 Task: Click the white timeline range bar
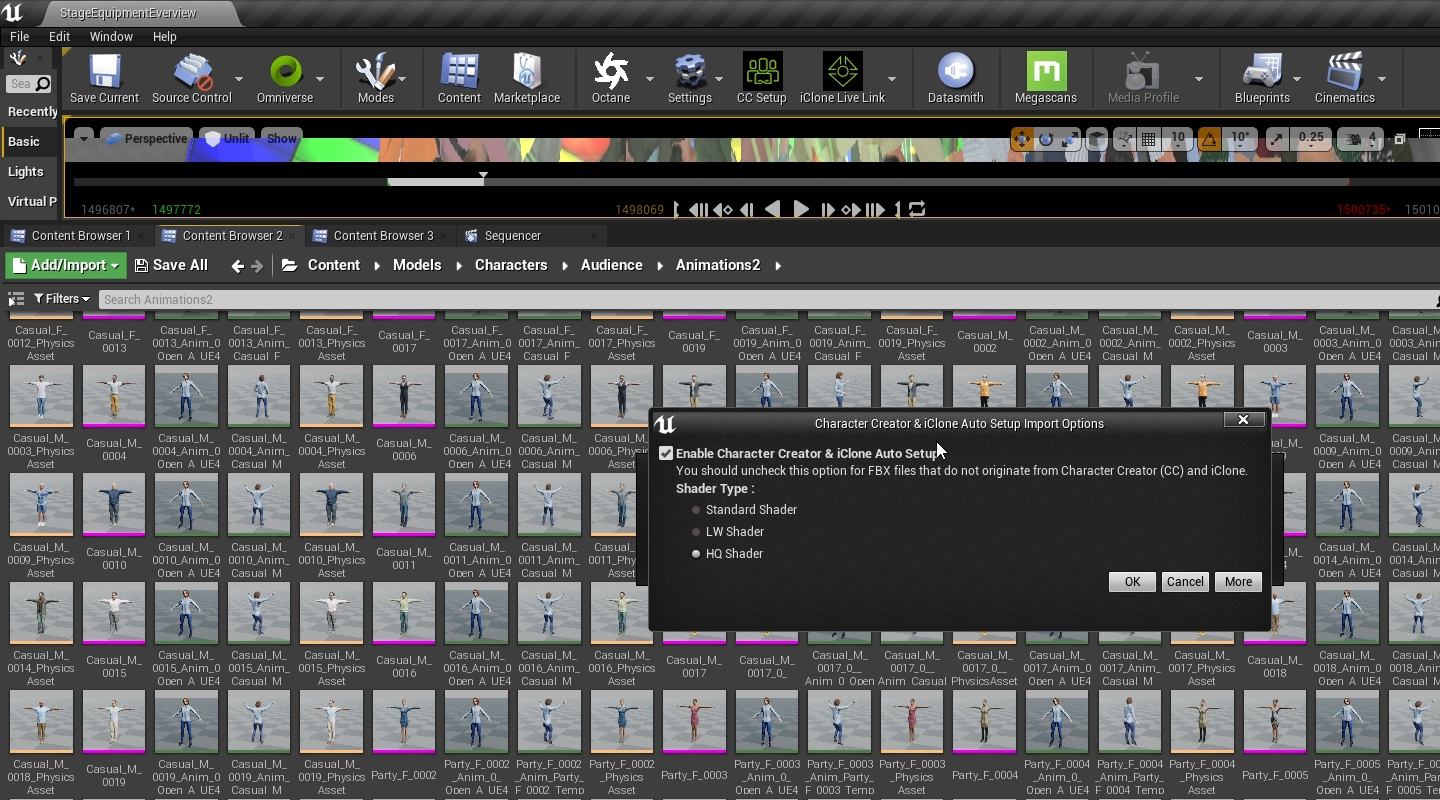pos(435,182)
